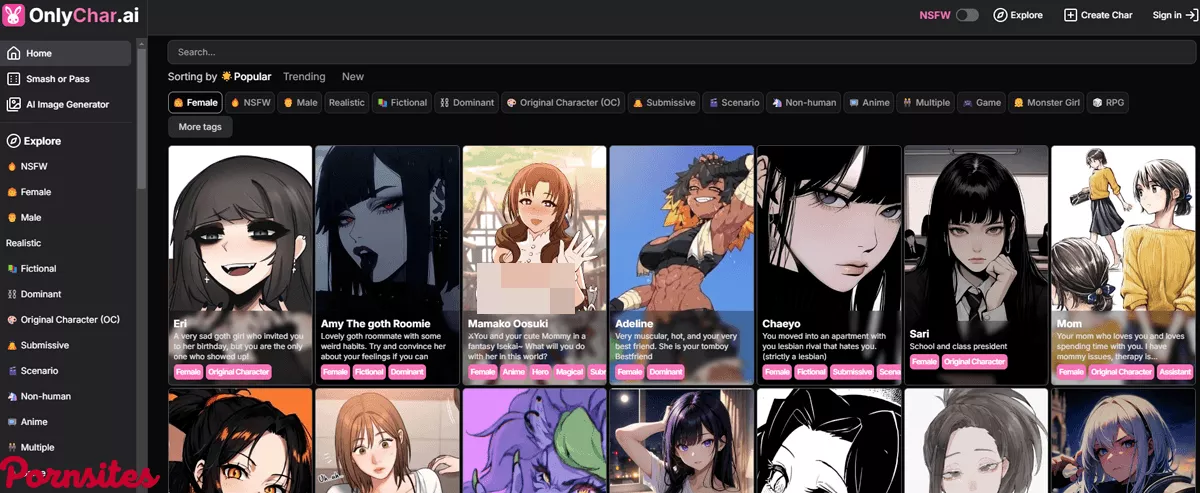Enable the Anime tag filter
The width and height of the screenshot is (1200, 493).
pos(868,102)
